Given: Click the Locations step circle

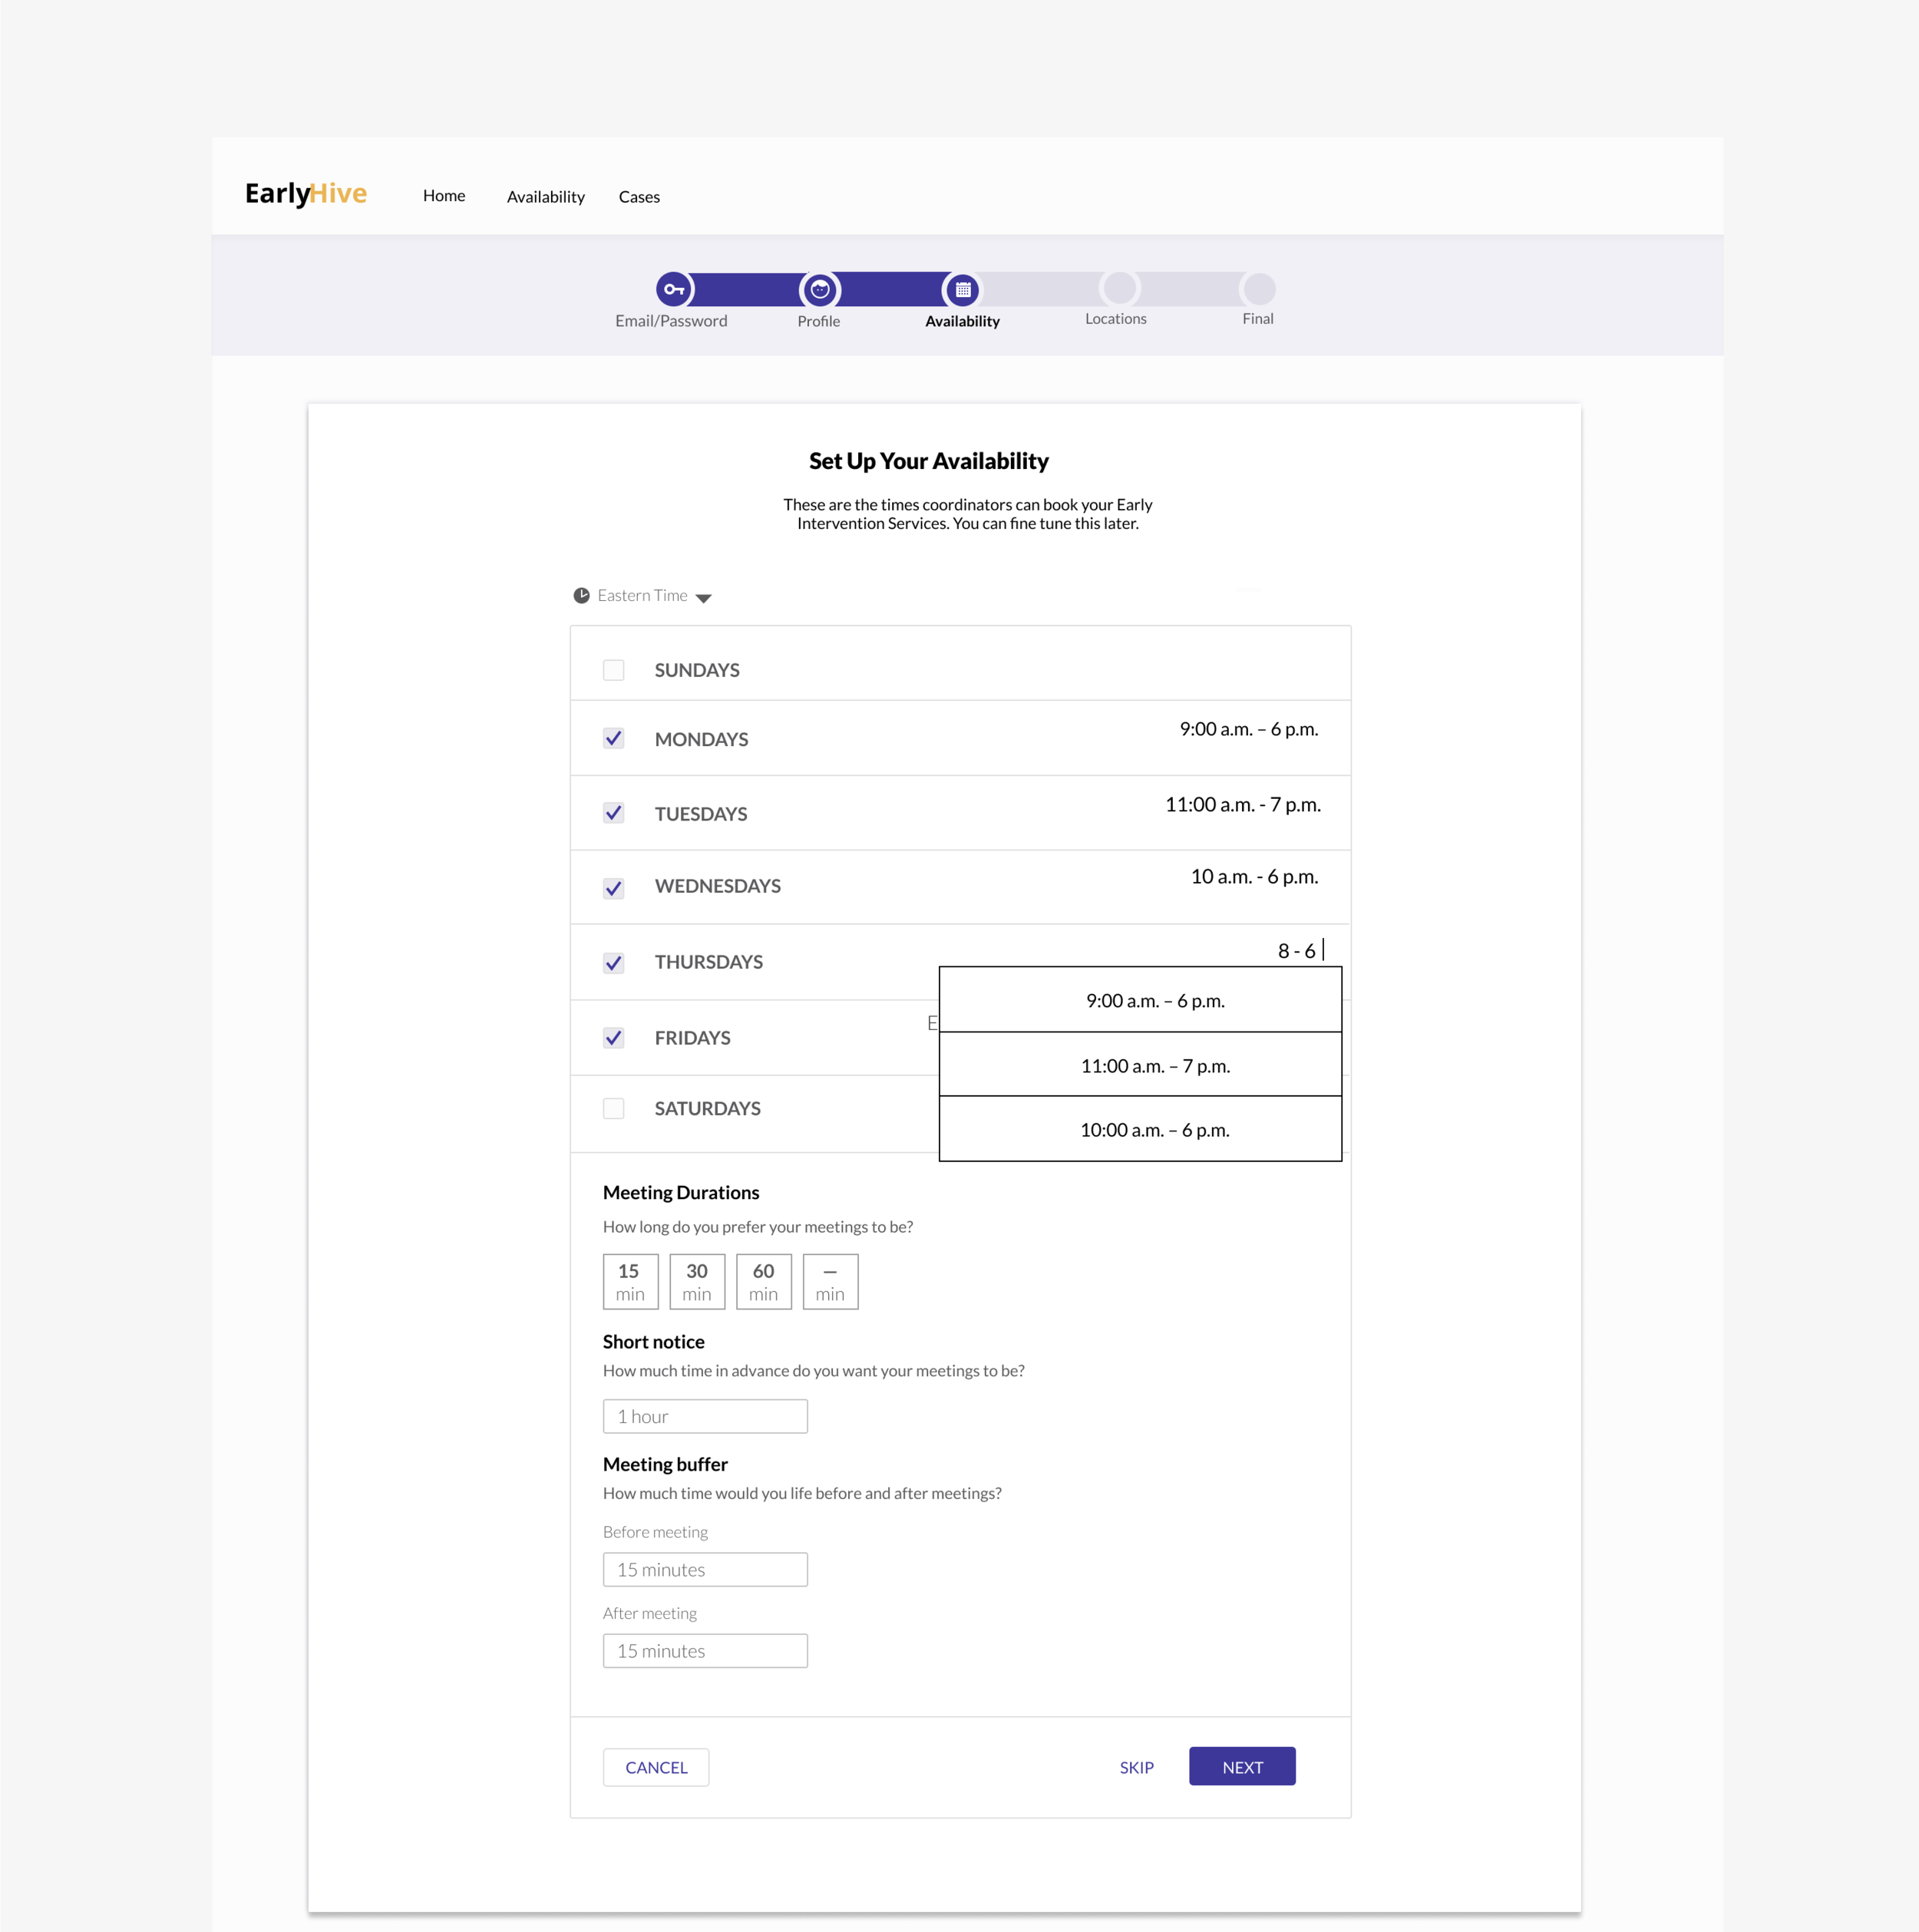Looking at the screenshot, I should [1120, 288].
